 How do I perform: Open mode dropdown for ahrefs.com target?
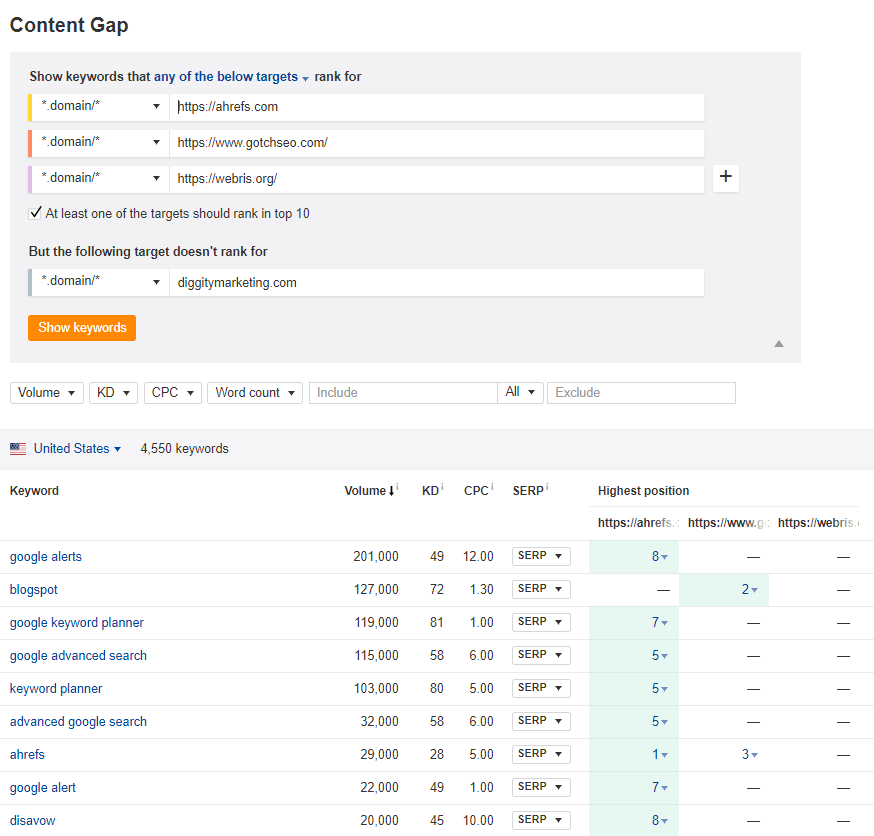[x=100, y=106]
